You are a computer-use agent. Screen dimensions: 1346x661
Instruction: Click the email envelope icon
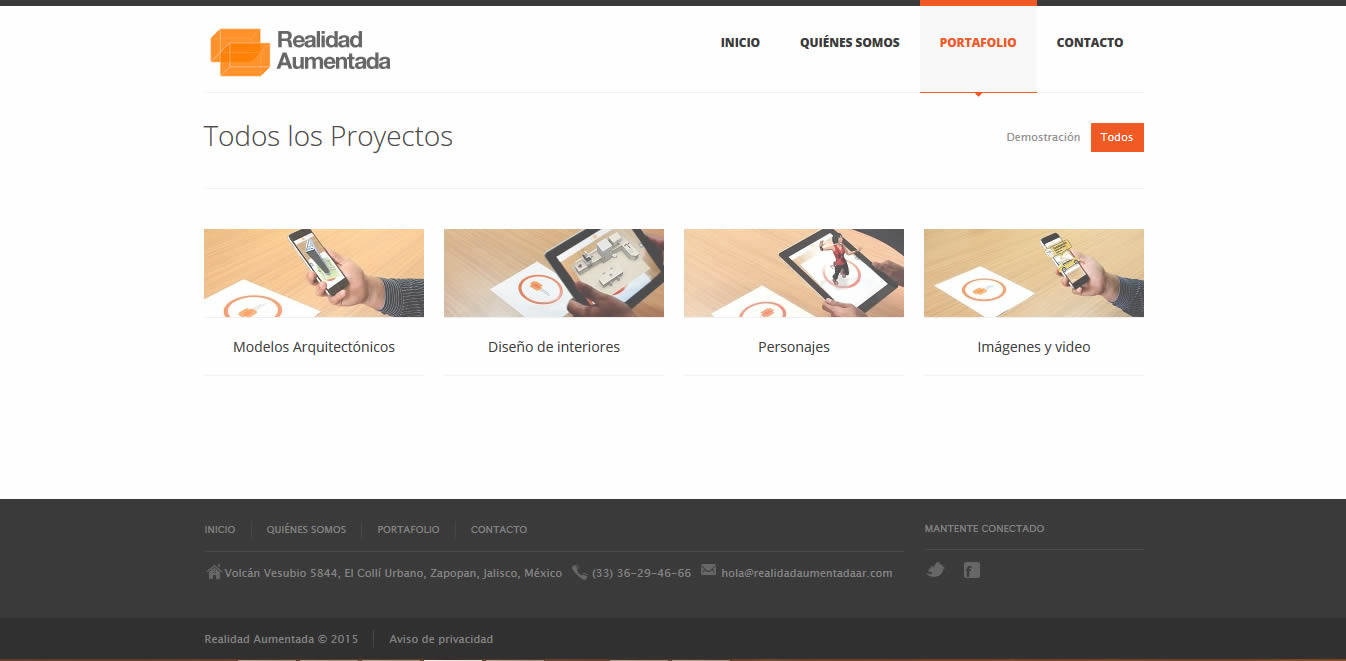[709, 570]
